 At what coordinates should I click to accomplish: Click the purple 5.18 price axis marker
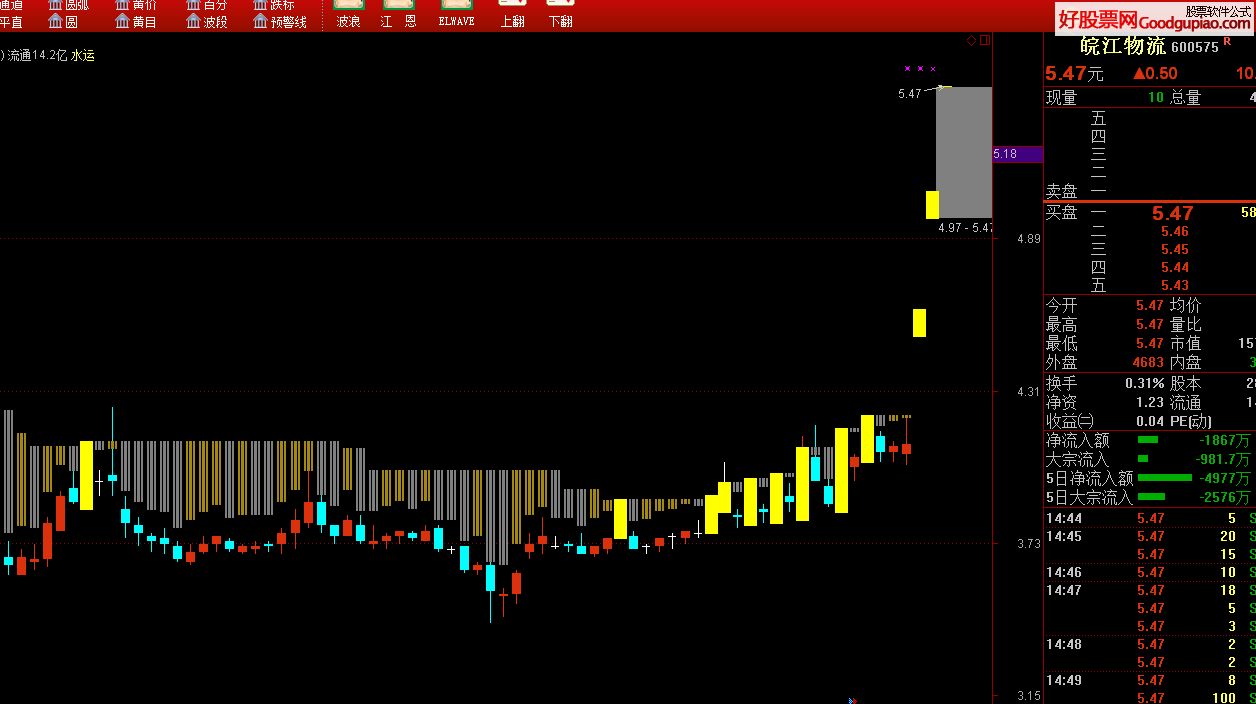[1017, 154]
